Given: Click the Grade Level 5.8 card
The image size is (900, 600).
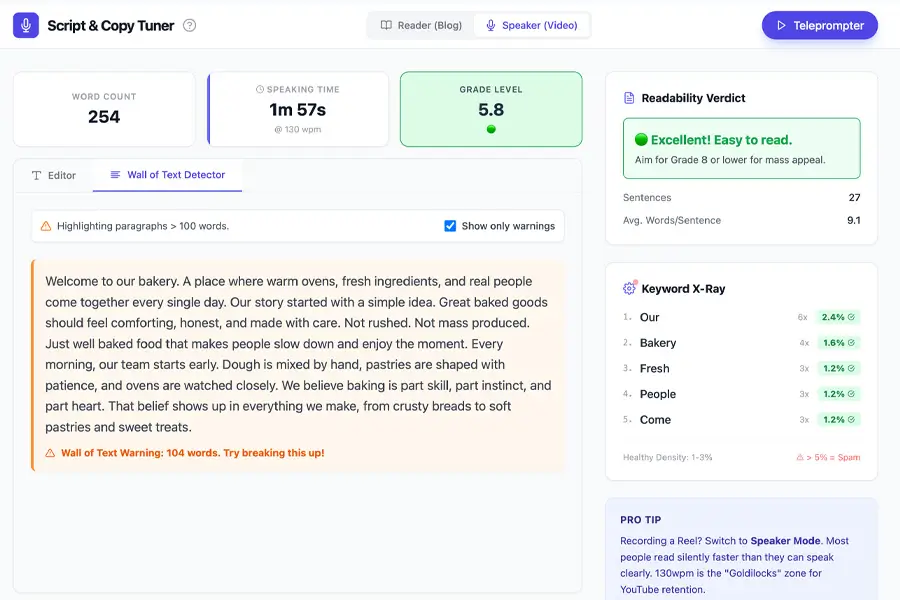Looking at the screenshot, I should click(x=491, y=109).
